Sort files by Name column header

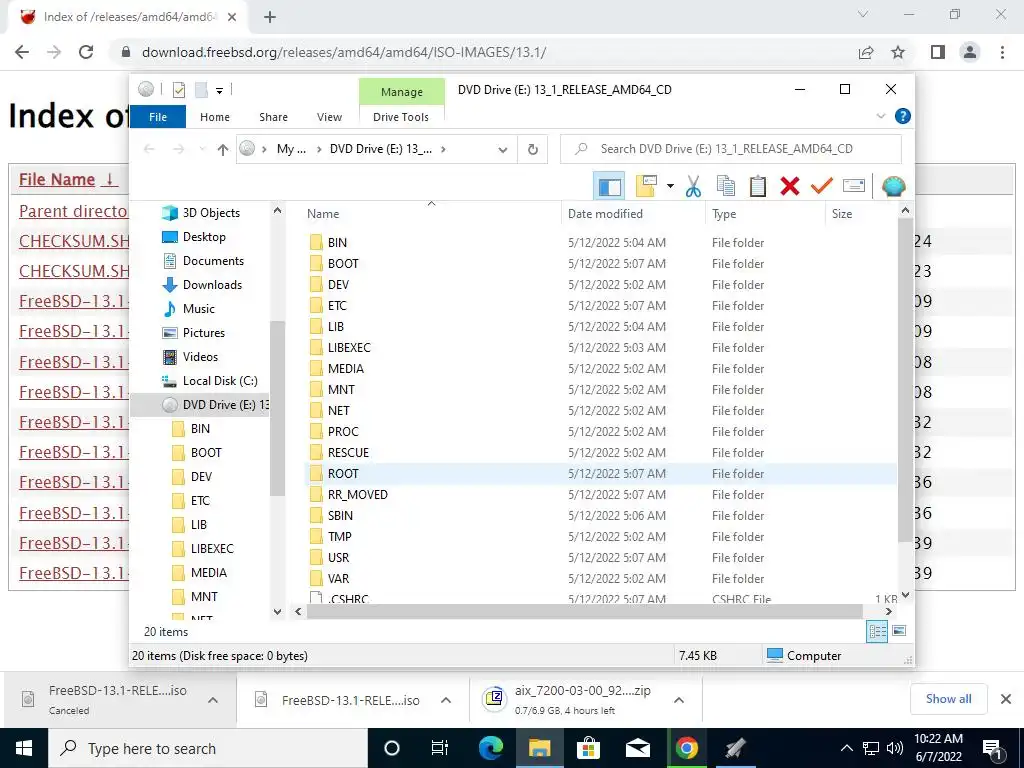[x=431, y=214]
